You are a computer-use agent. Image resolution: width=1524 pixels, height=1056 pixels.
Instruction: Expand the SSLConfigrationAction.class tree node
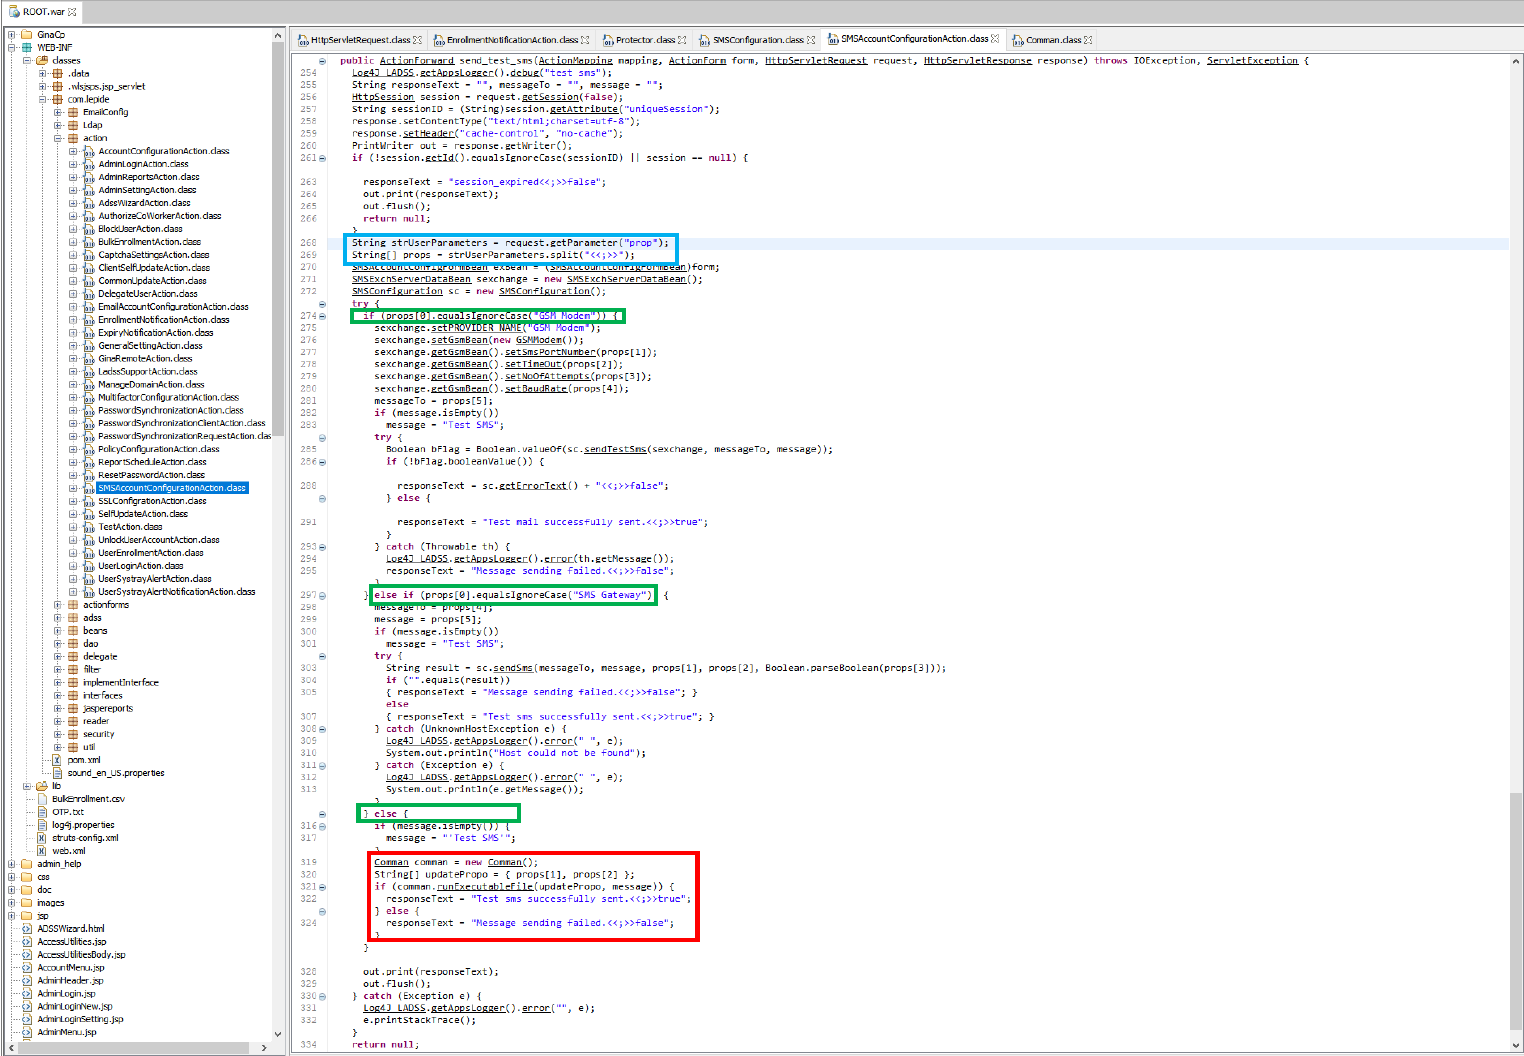click(73, 501)
